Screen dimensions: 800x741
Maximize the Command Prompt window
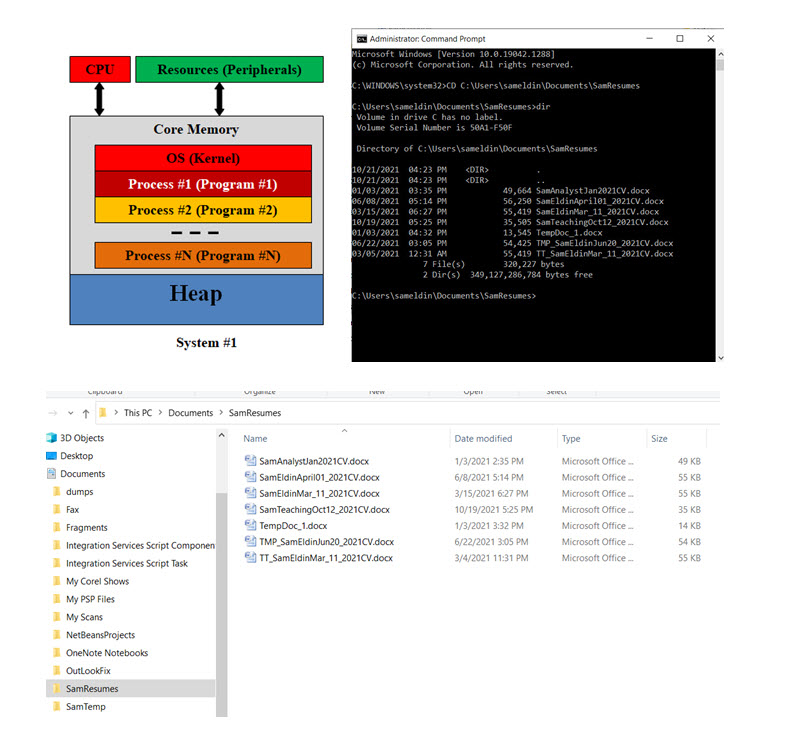point(680,38)
